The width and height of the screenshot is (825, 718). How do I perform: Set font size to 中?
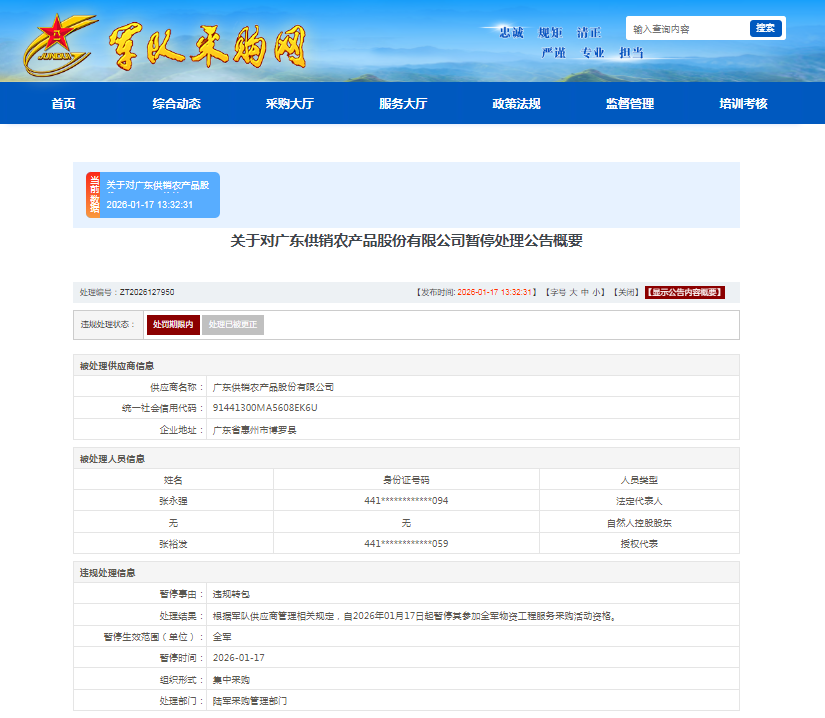pos(585,293)
